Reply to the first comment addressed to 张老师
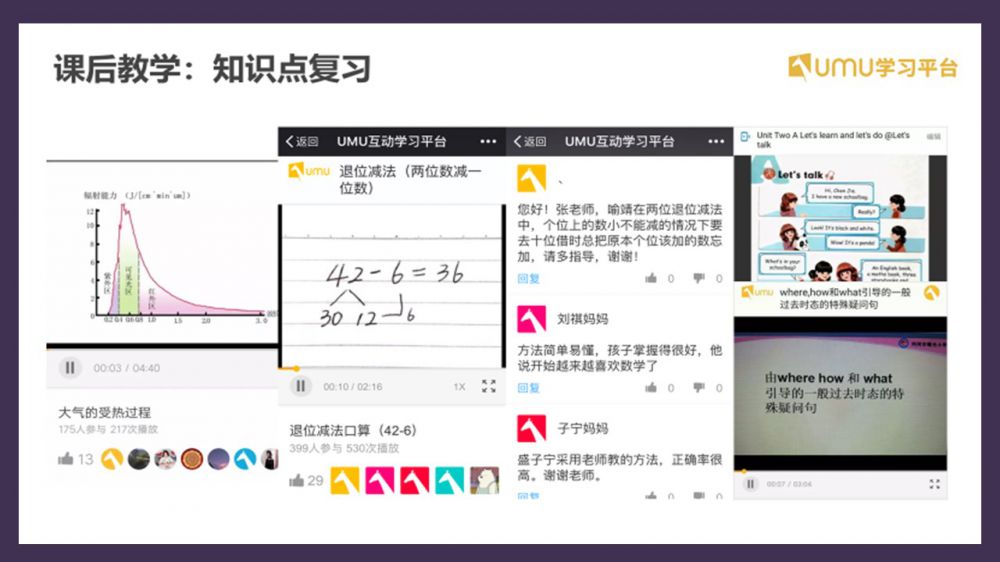This screenshot has width=1000, height=562. pyautogui.click(x=528, y=279)
